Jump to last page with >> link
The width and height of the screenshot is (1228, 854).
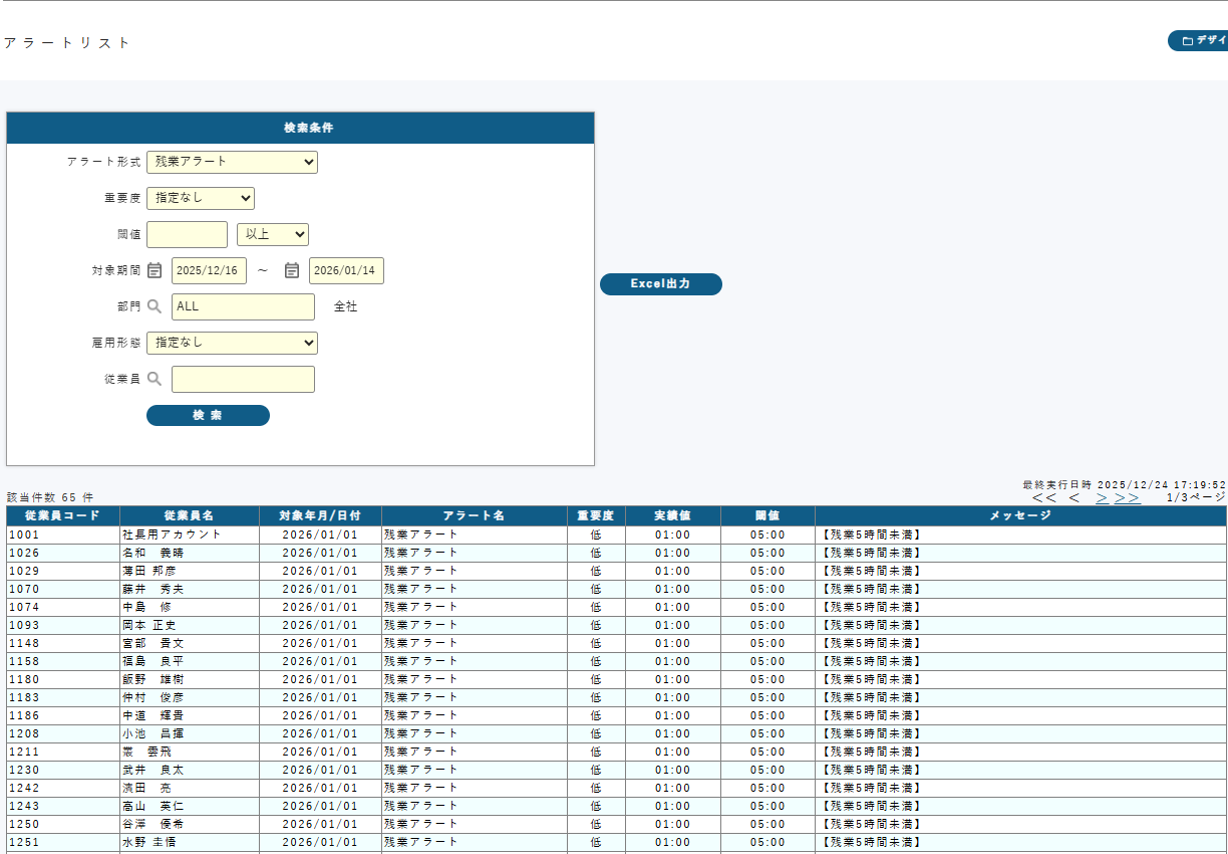tap(1127, 497)
